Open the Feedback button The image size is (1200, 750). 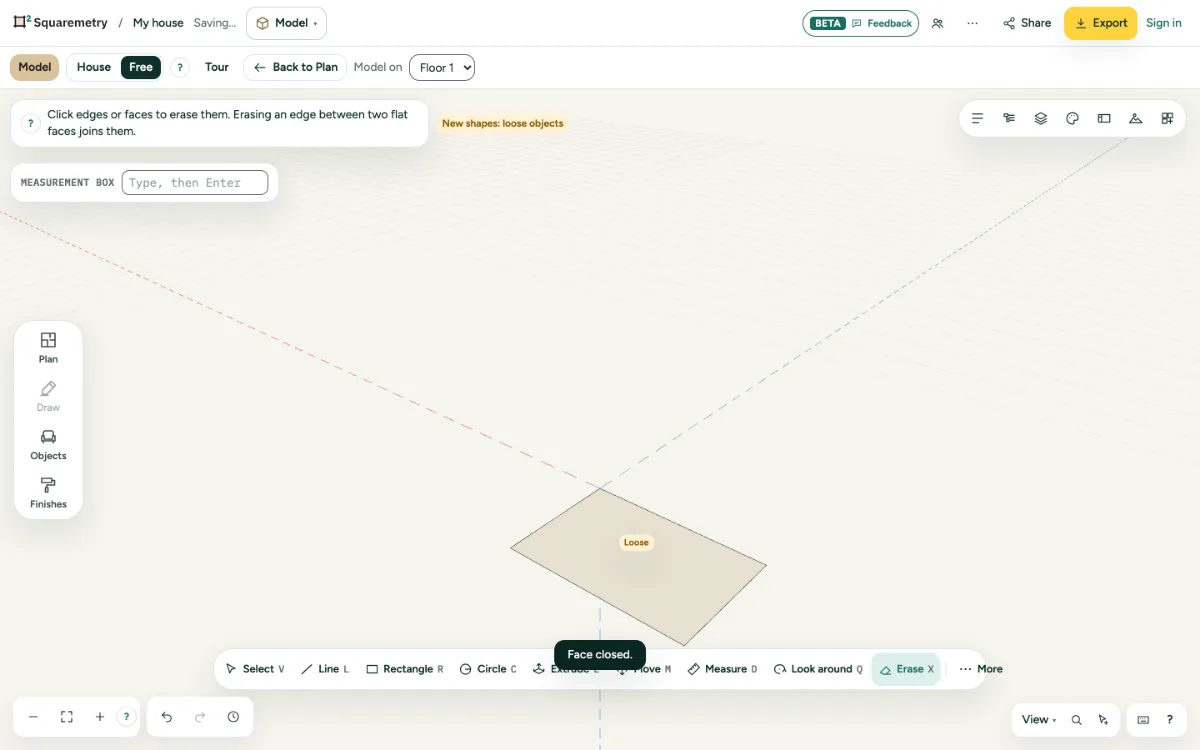[x=861, y=23]
